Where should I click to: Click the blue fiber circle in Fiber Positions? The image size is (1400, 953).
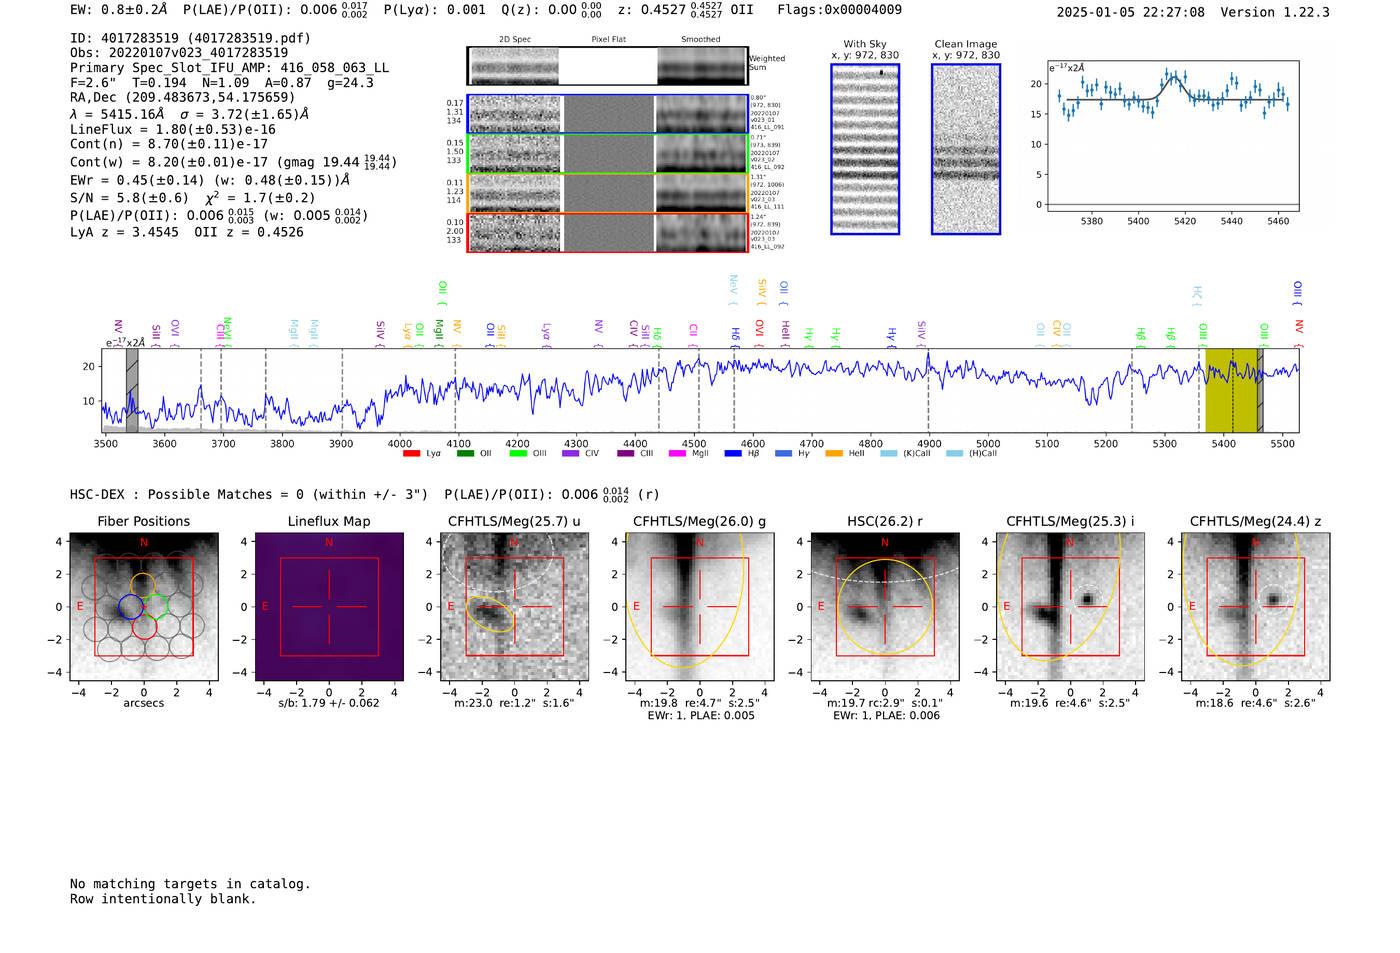click(131, 607)
